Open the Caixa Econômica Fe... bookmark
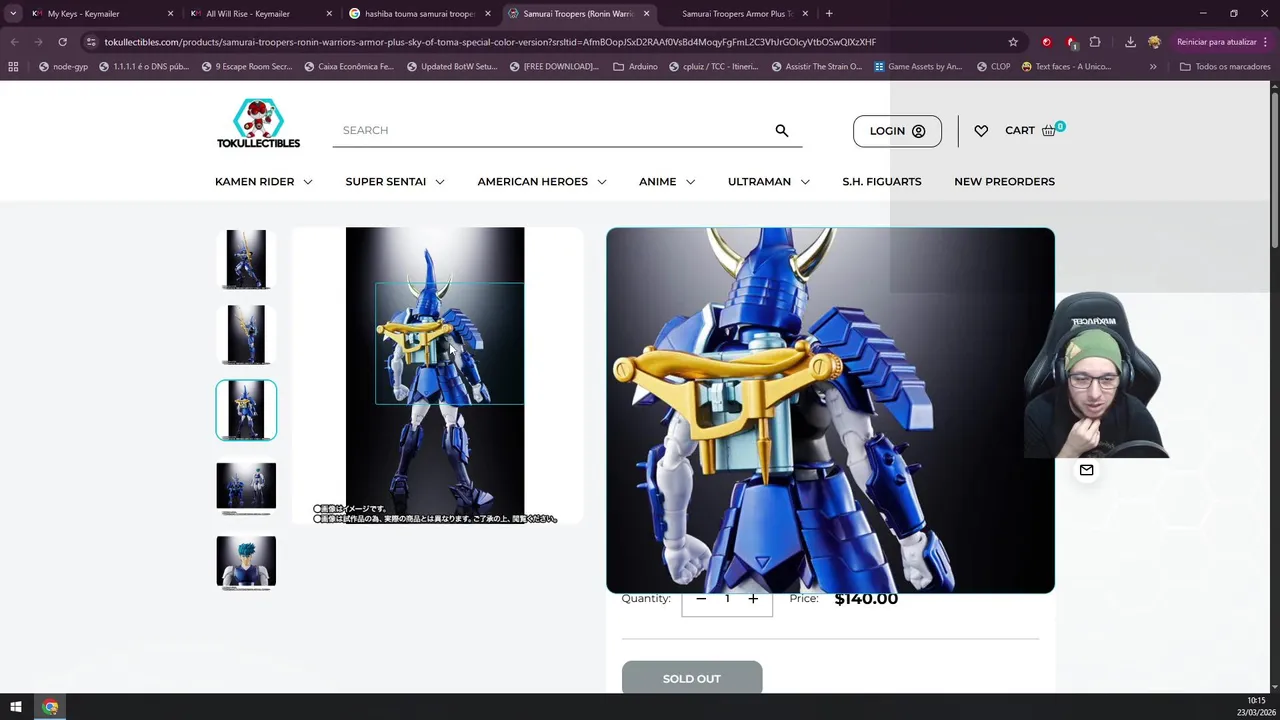 tap(348, 67)
